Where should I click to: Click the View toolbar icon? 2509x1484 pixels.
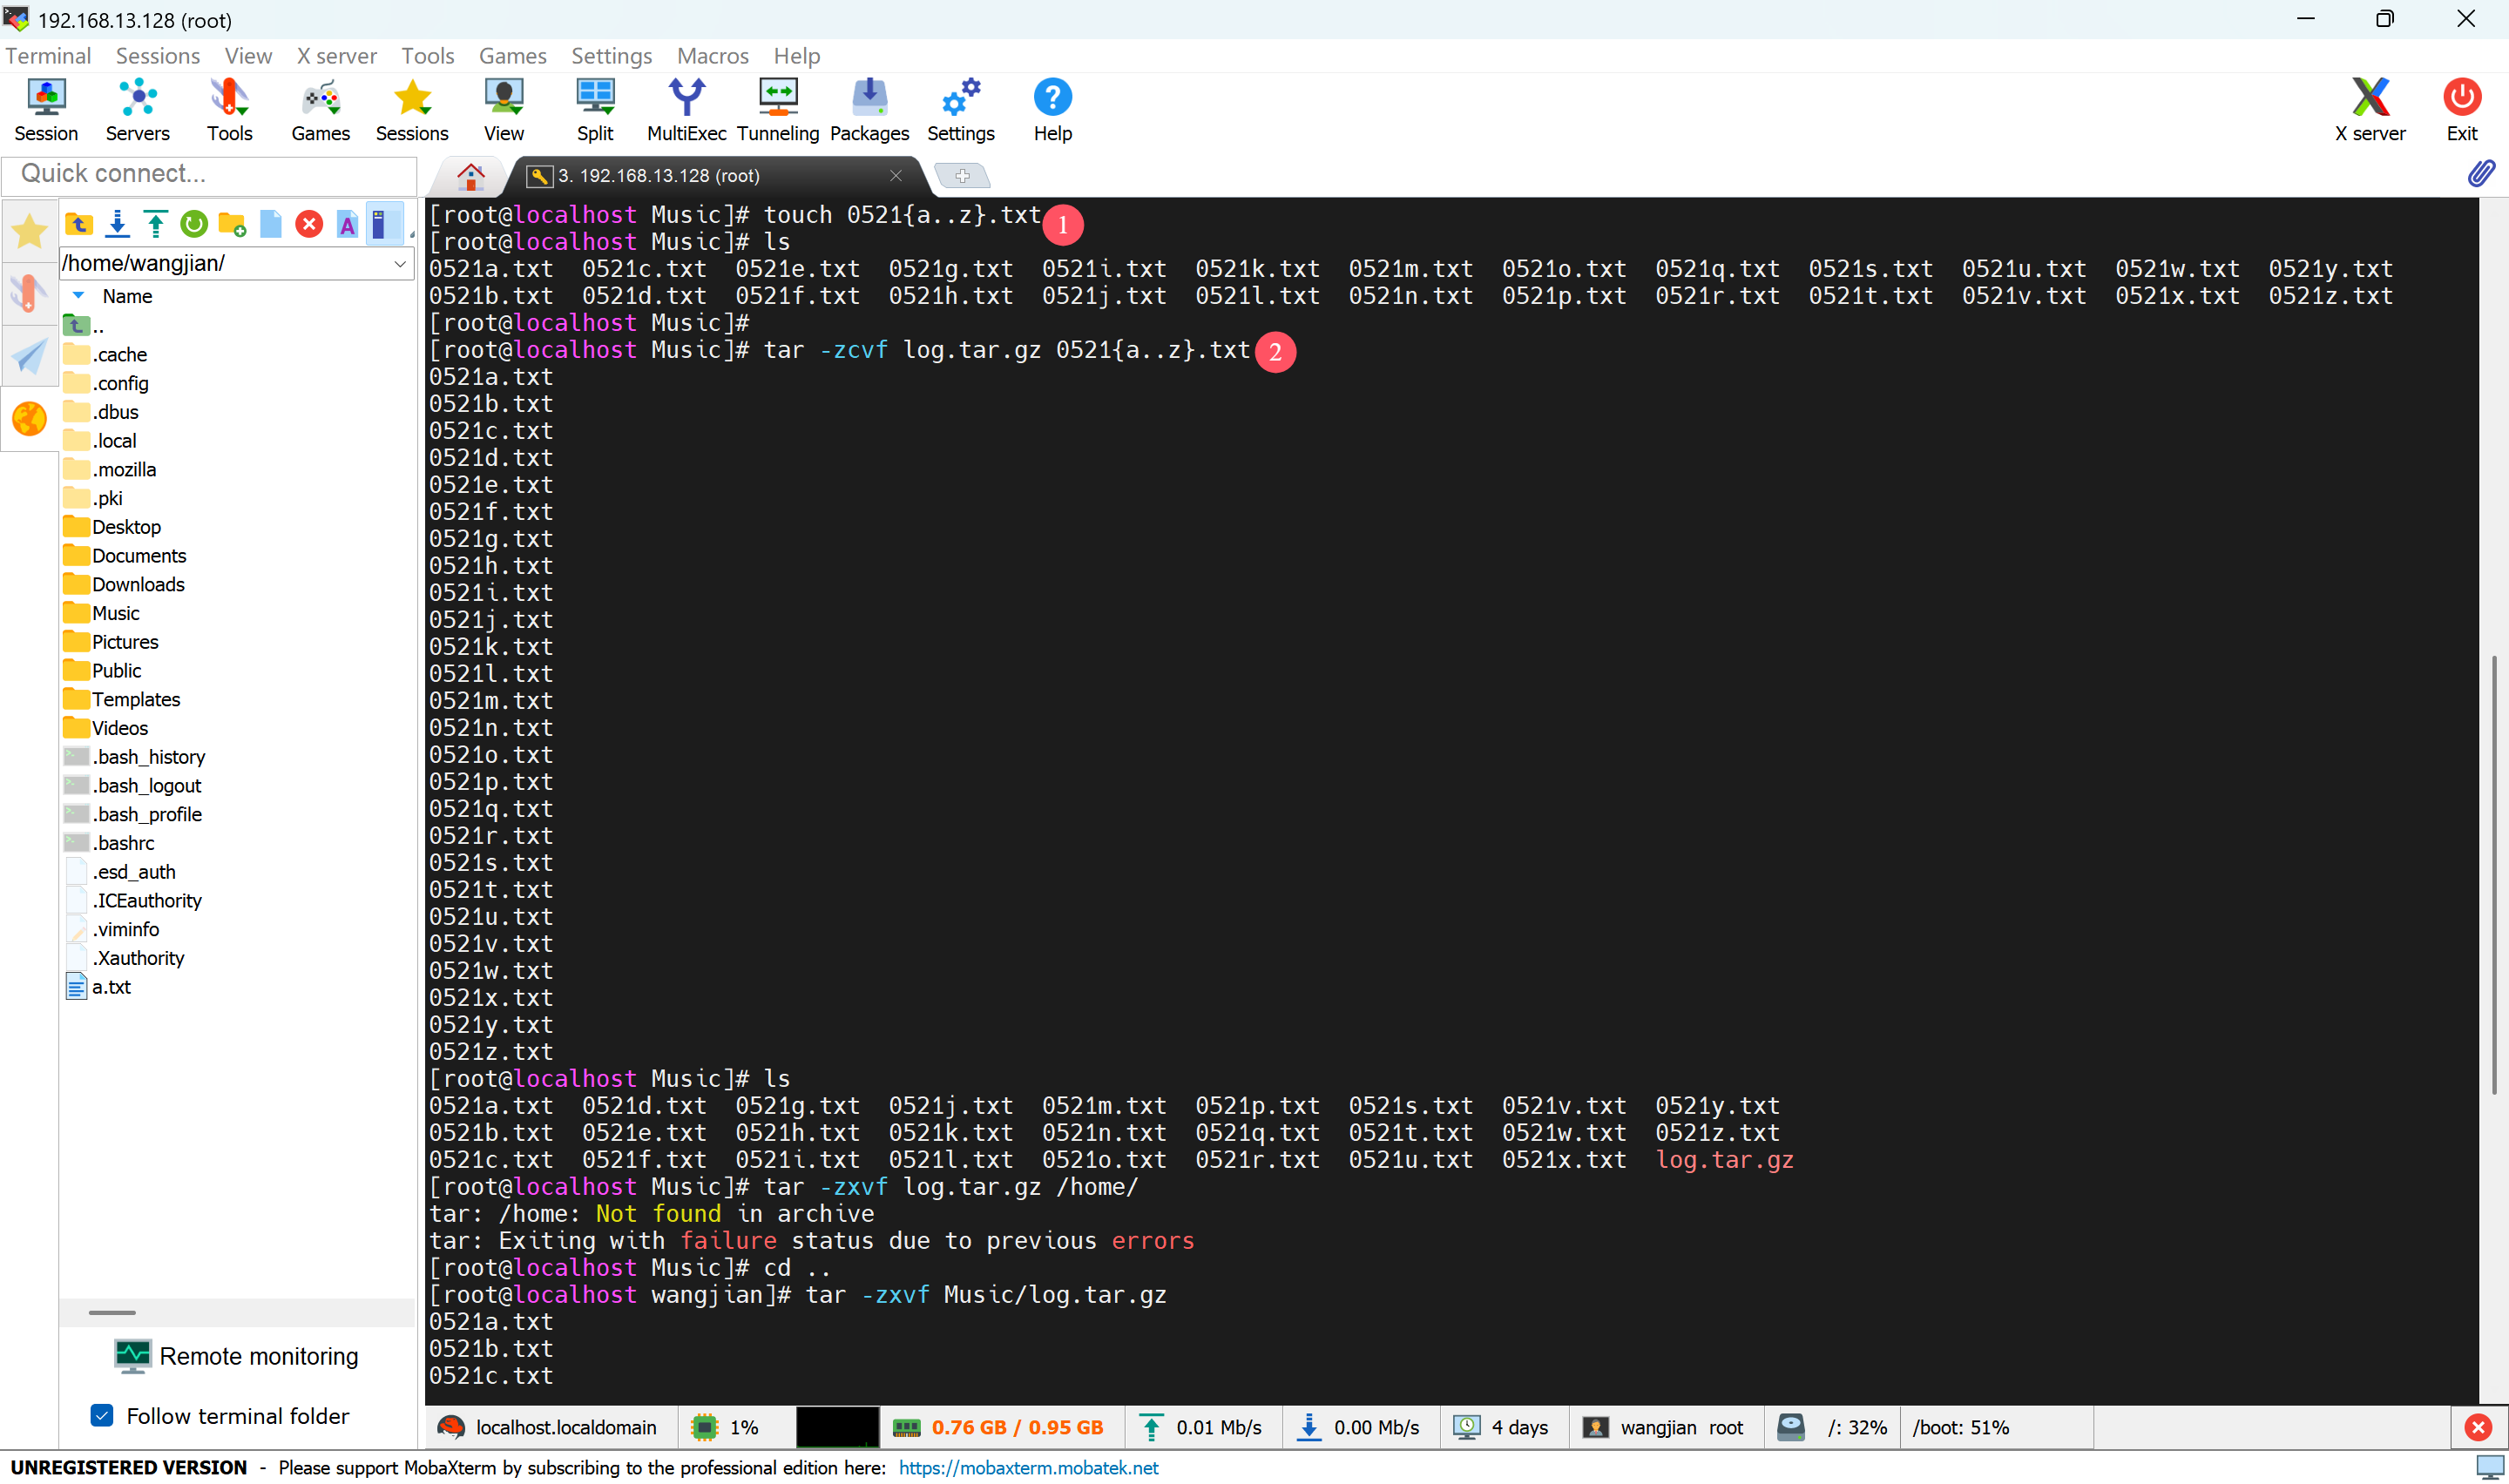(x=504, y=110)
